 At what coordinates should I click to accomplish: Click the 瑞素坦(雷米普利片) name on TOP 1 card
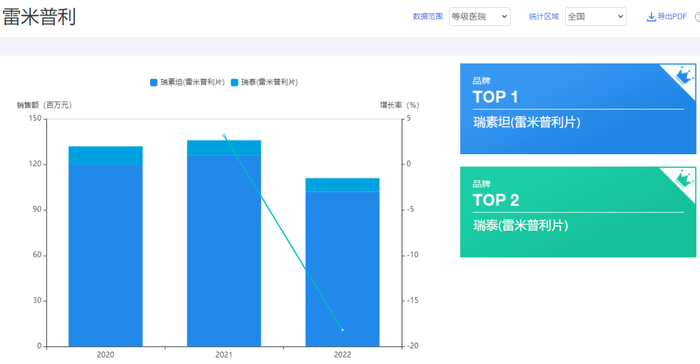click(527, 122)
